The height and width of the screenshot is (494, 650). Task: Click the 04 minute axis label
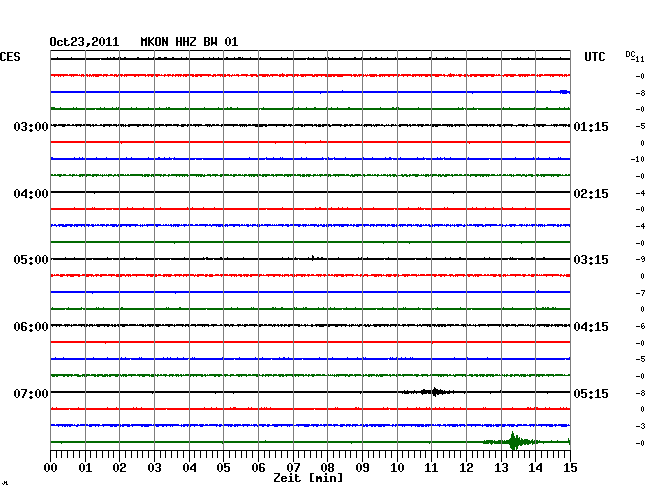pyautogui.click(x=189, y=467)
